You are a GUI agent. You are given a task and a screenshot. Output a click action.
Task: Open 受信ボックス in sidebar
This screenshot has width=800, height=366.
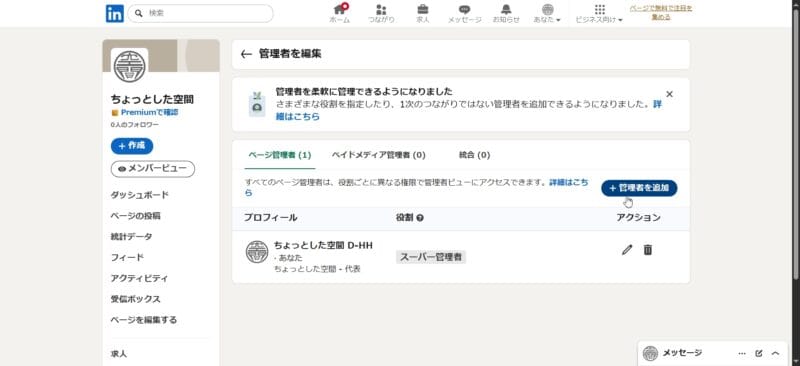(x=135, y=299)
